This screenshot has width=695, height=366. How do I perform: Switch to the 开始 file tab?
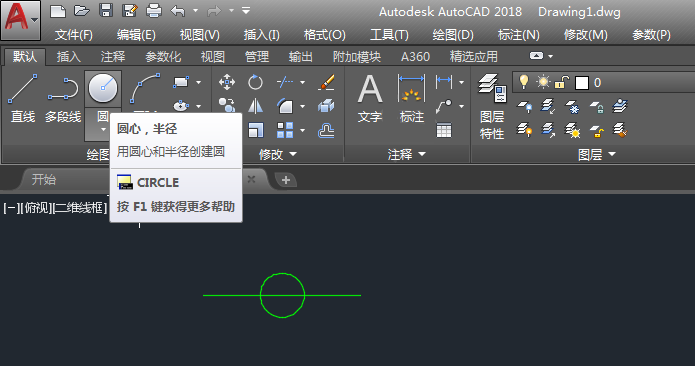(x=43, y=179)
